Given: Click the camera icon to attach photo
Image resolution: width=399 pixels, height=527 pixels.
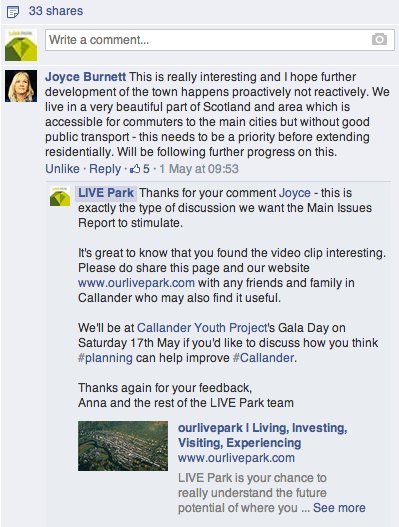Looking at the screenshot, I should click(x=380, y=40).
